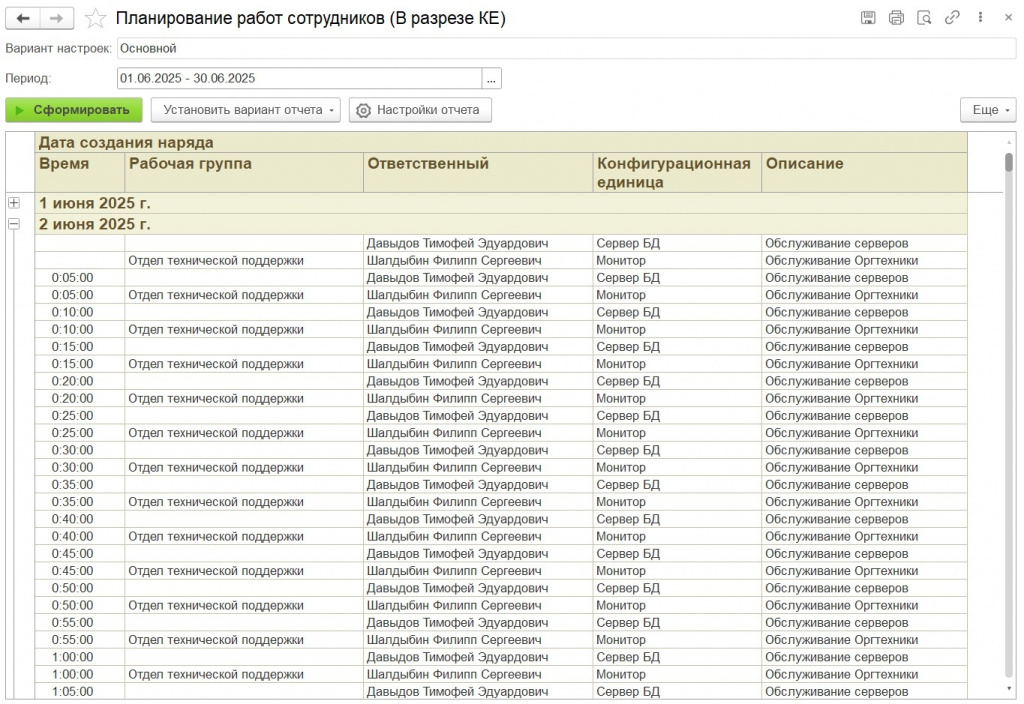Expand the 1 июня 2025 г. group
1024x704 pixels.
coord(14,203)
